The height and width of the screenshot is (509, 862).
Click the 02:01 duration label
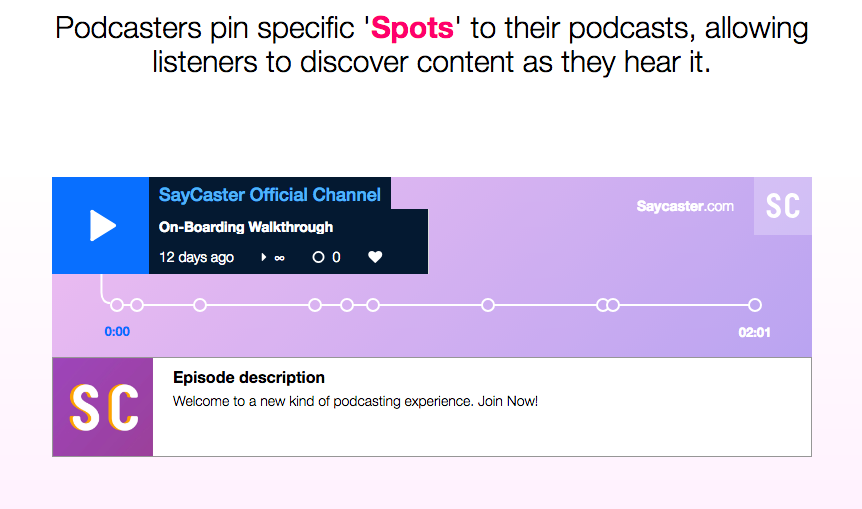754,333
